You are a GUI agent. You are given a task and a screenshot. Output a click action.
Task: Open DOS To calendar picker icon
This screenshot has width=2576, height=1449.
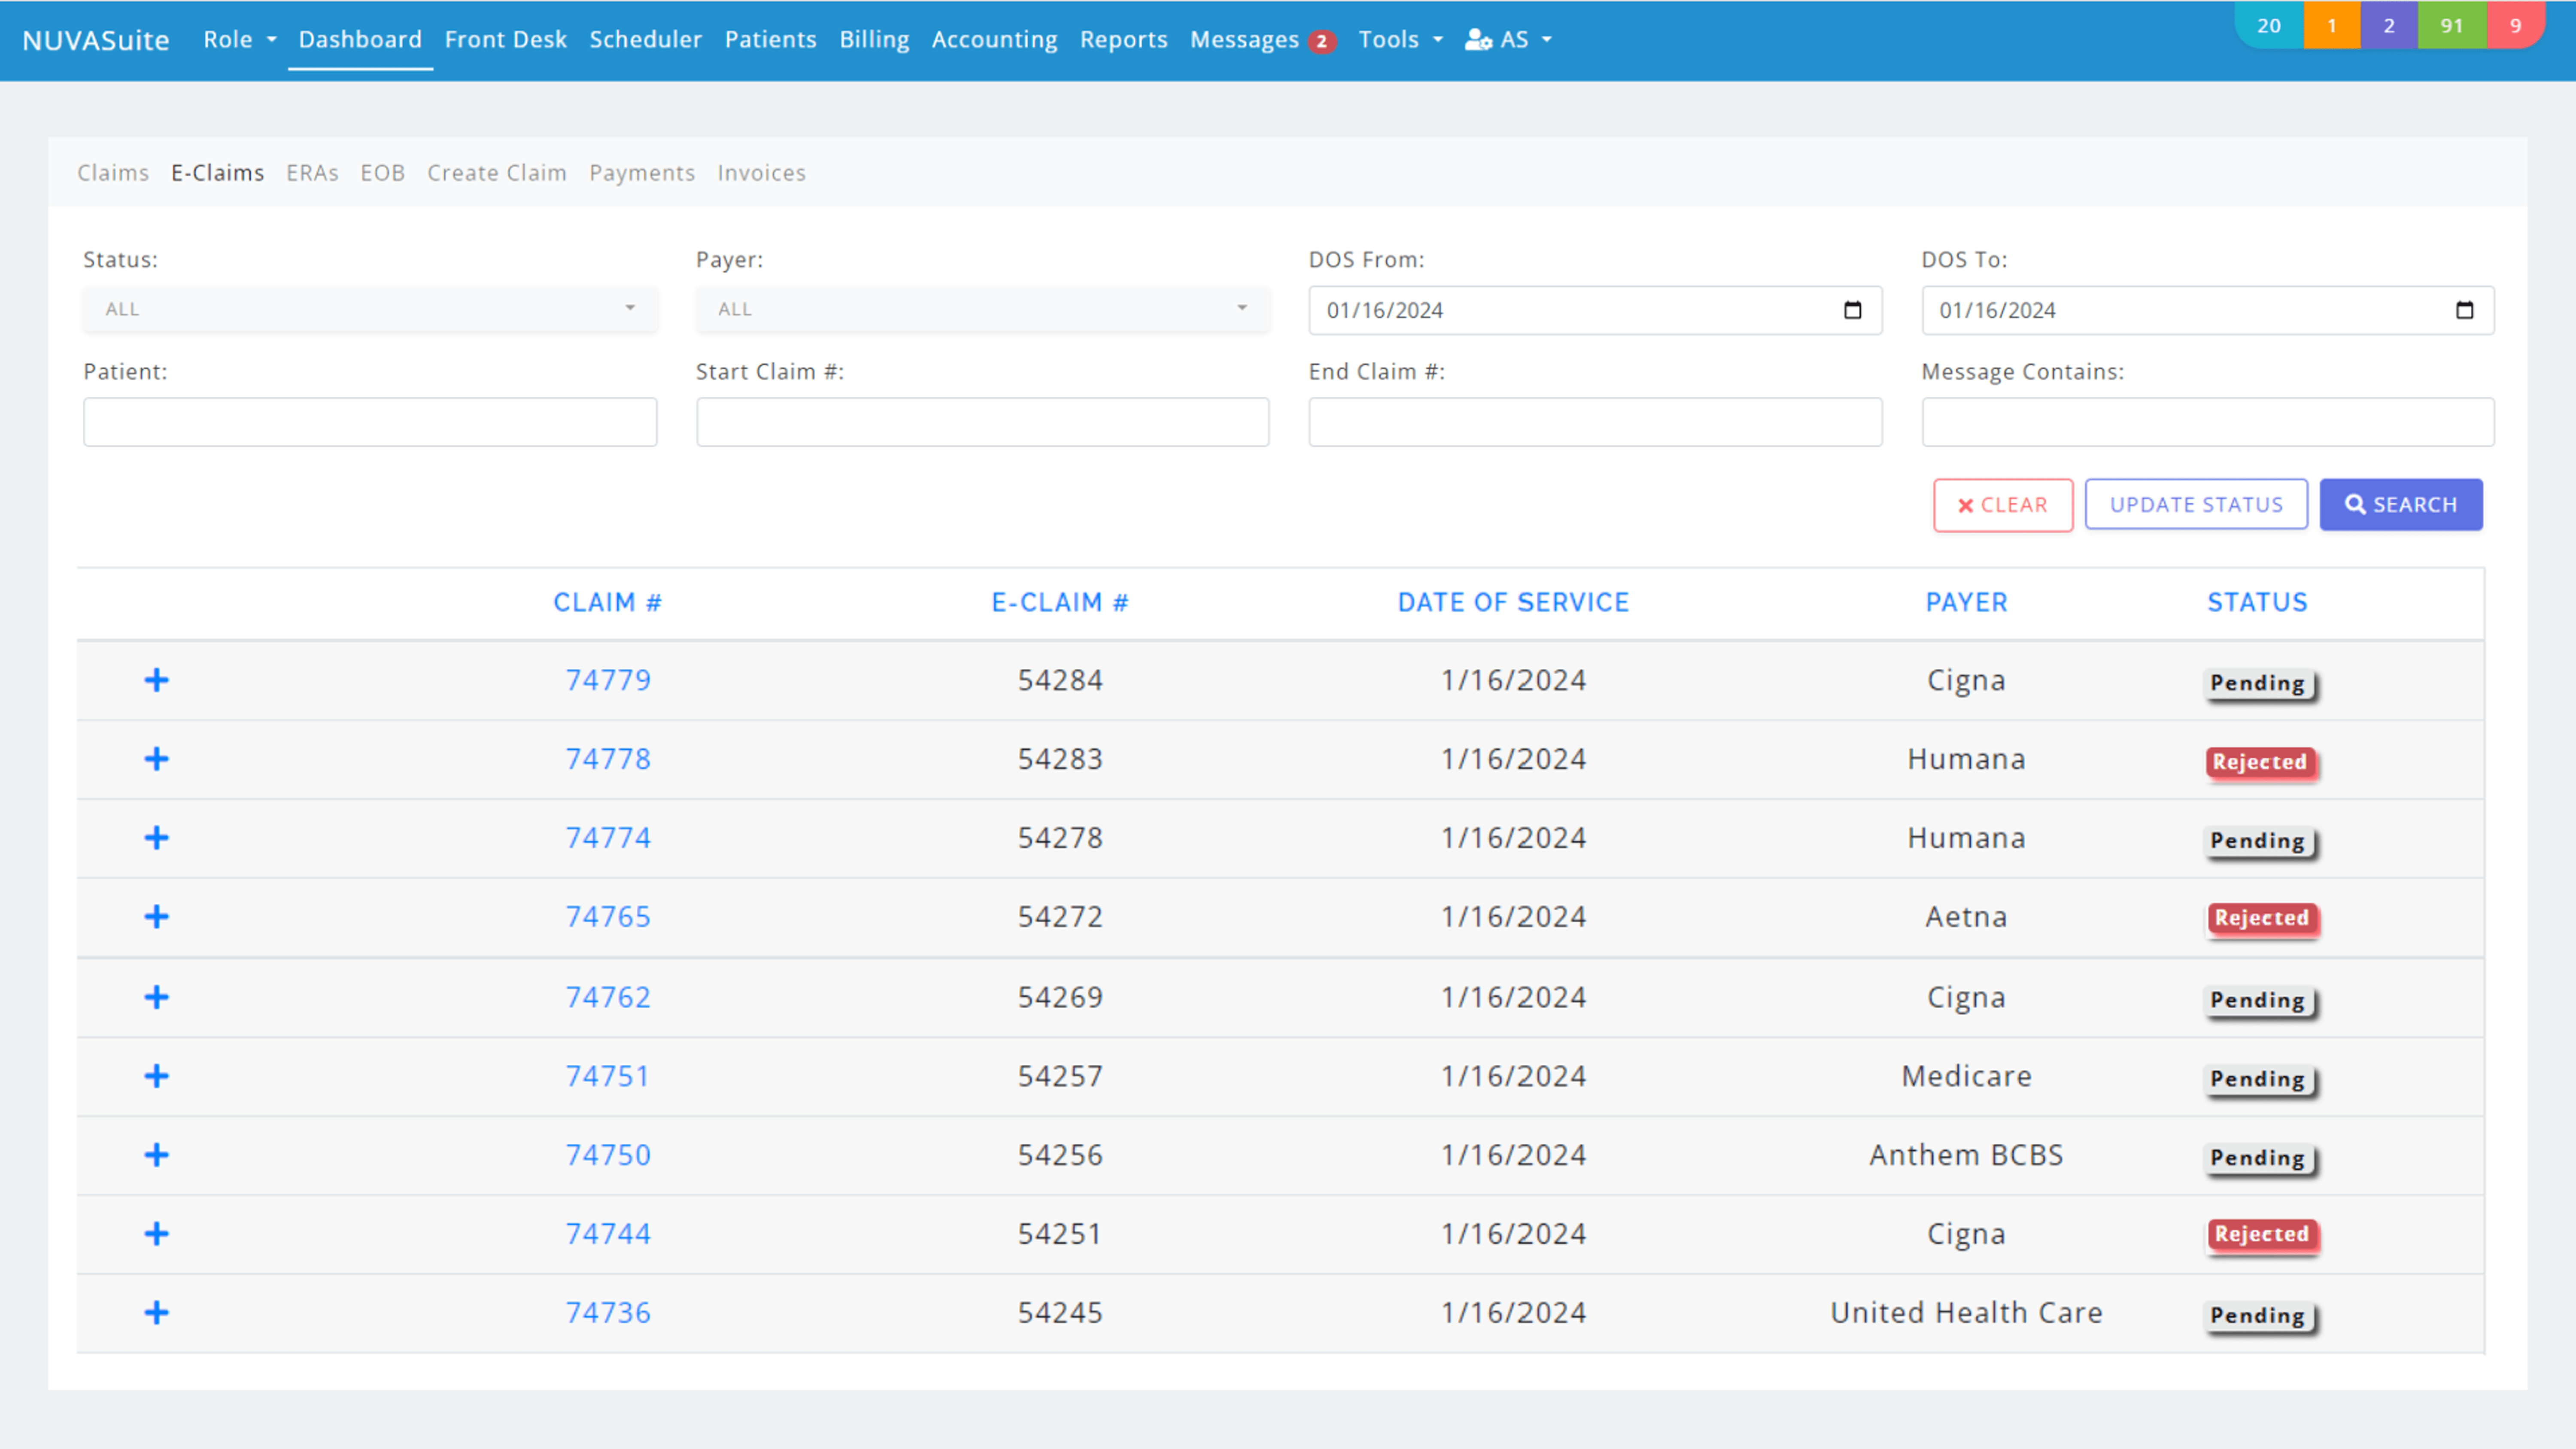[x=2464, y=310]
